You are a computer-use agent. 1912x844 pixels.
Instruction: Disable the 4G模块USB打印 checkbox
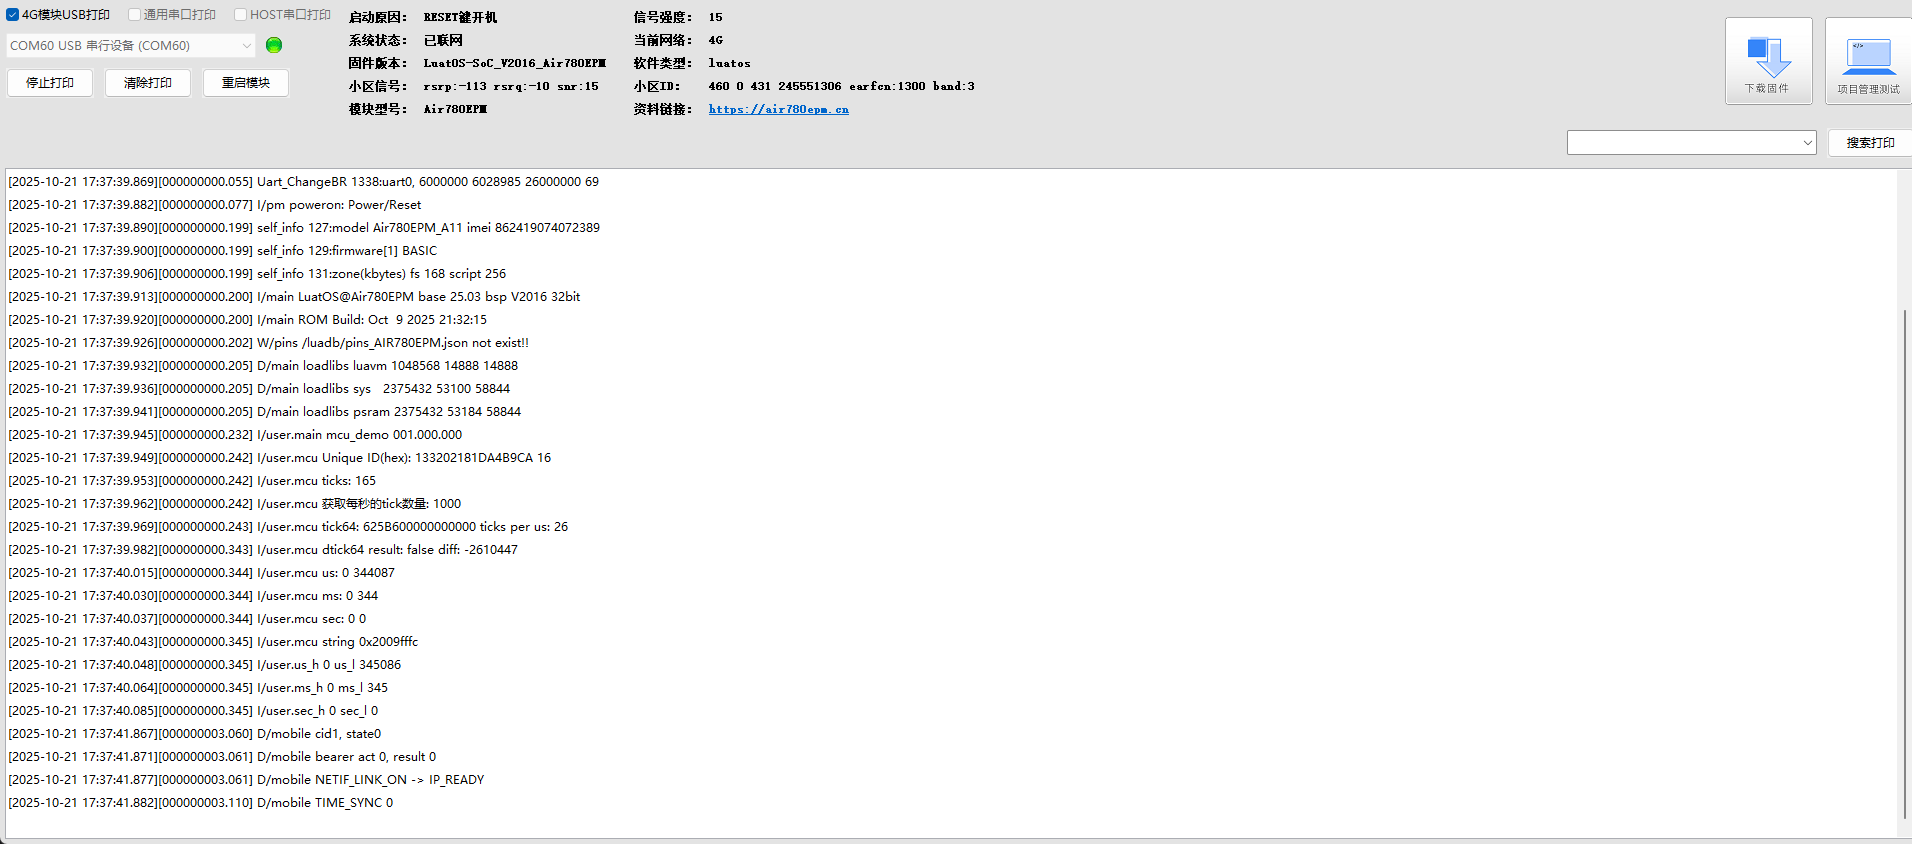point(13,15)
